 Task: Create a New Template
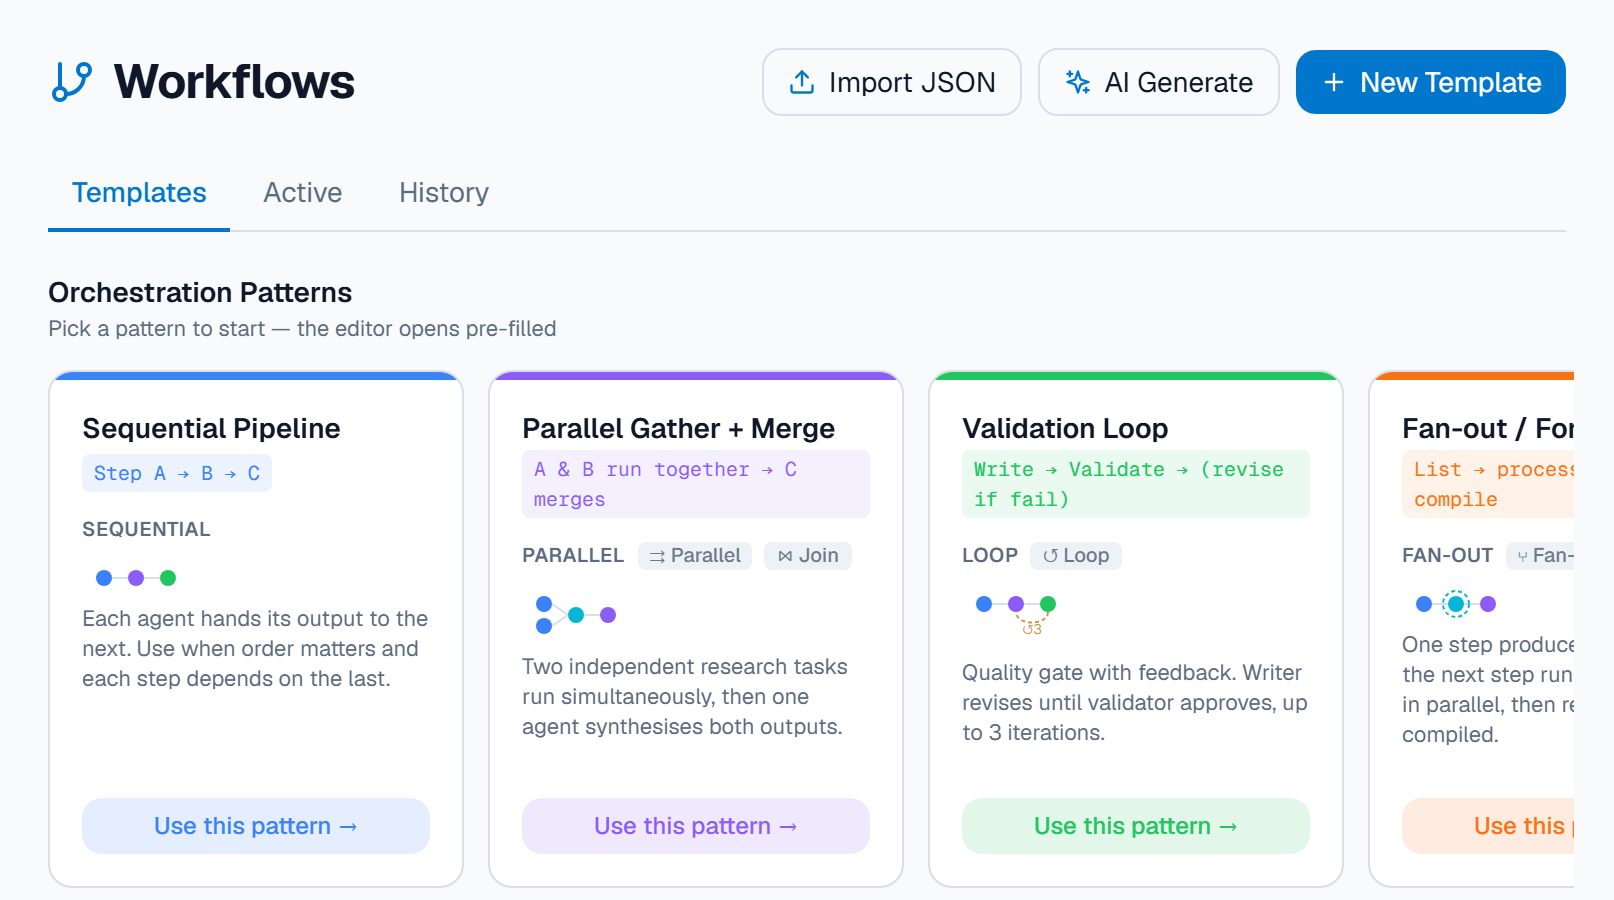coord(1431,82)
